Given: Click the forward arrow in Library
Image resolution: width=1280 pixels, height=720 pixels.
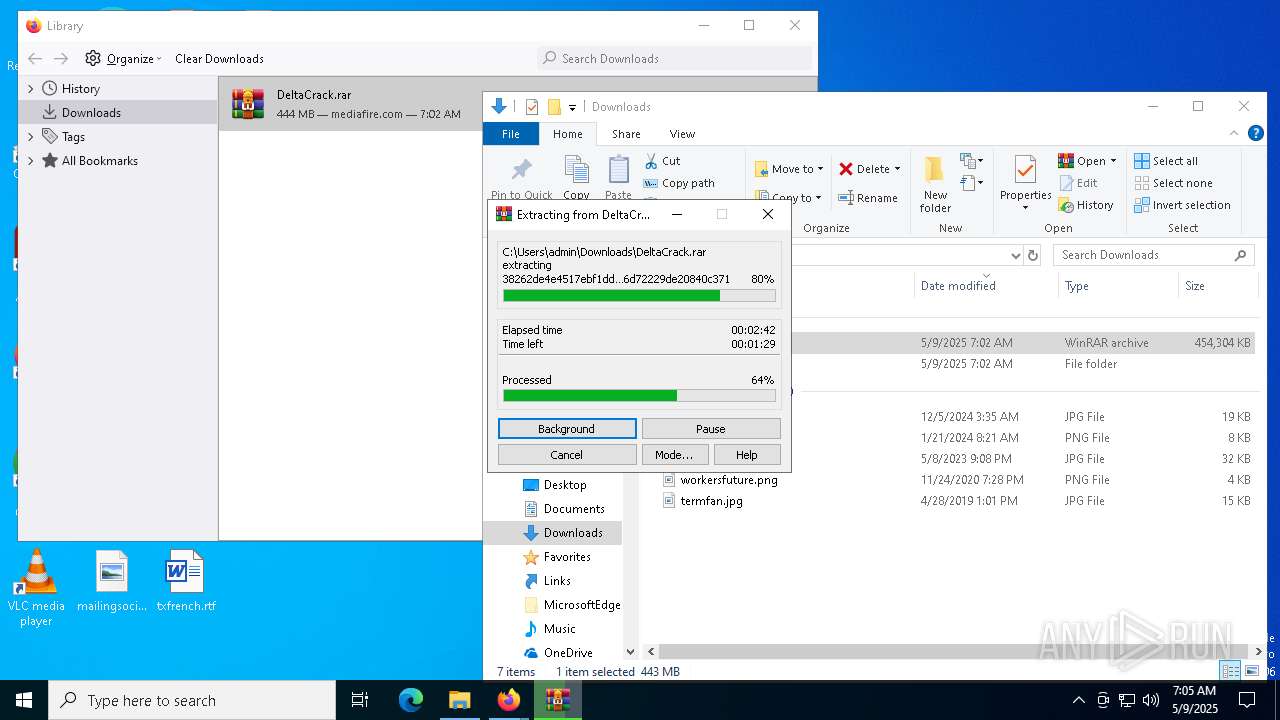Looking at the screenshot, I should coord(61,59).
